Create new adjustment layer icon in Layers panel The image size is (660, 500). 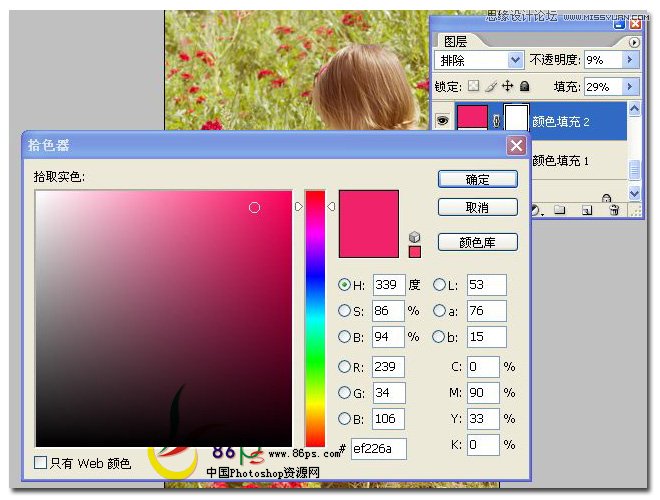coord(536,210)
